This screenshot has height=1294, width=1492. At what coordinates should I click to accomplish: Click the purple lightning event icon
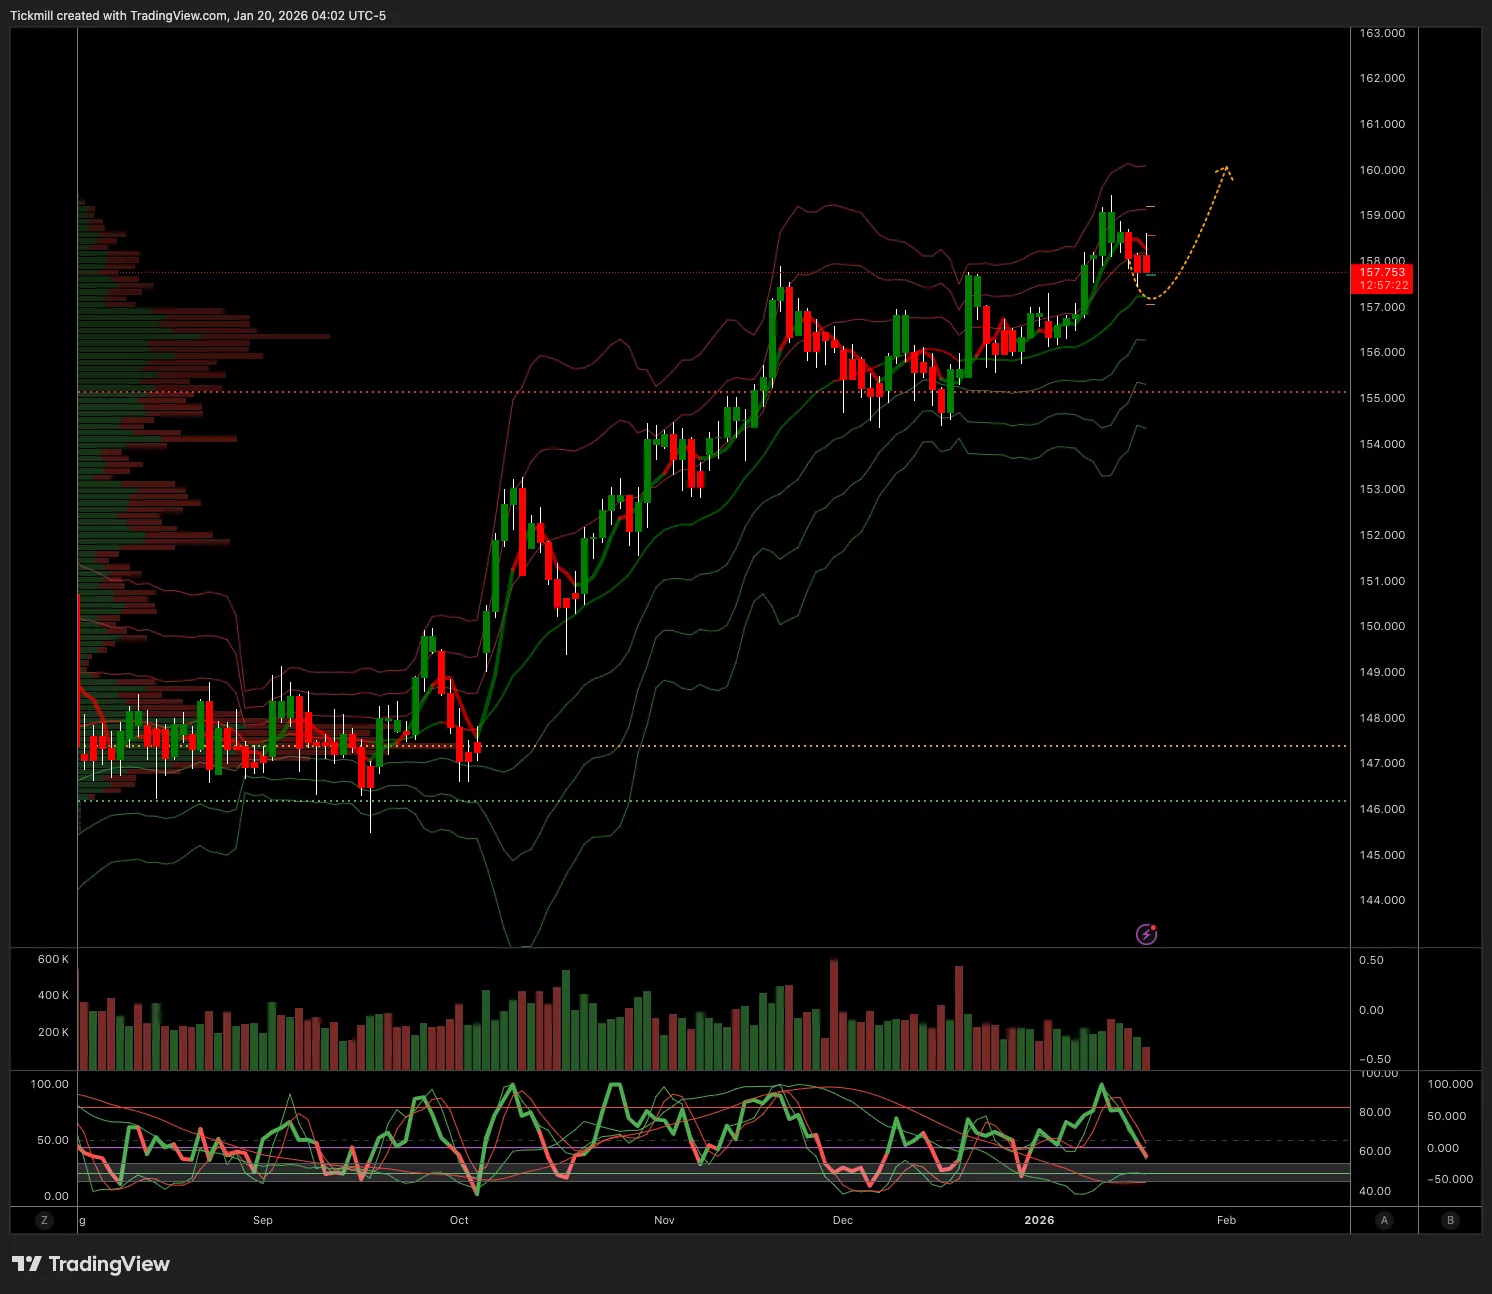[x=1146, y=934]
